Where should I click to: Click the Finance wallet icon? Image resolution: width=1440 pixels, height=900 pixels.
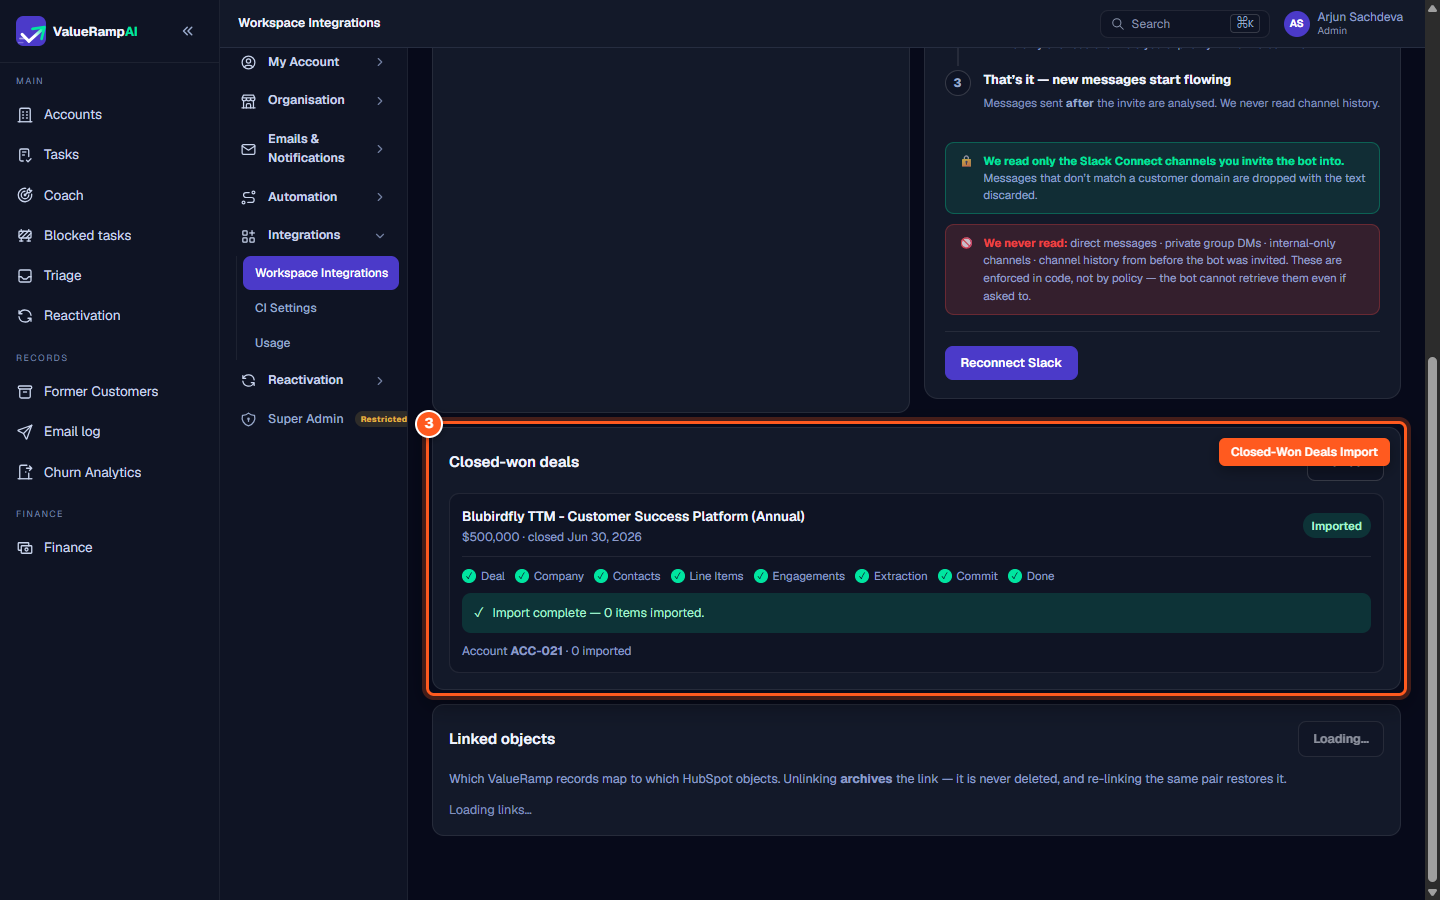[x=25, y=548]
